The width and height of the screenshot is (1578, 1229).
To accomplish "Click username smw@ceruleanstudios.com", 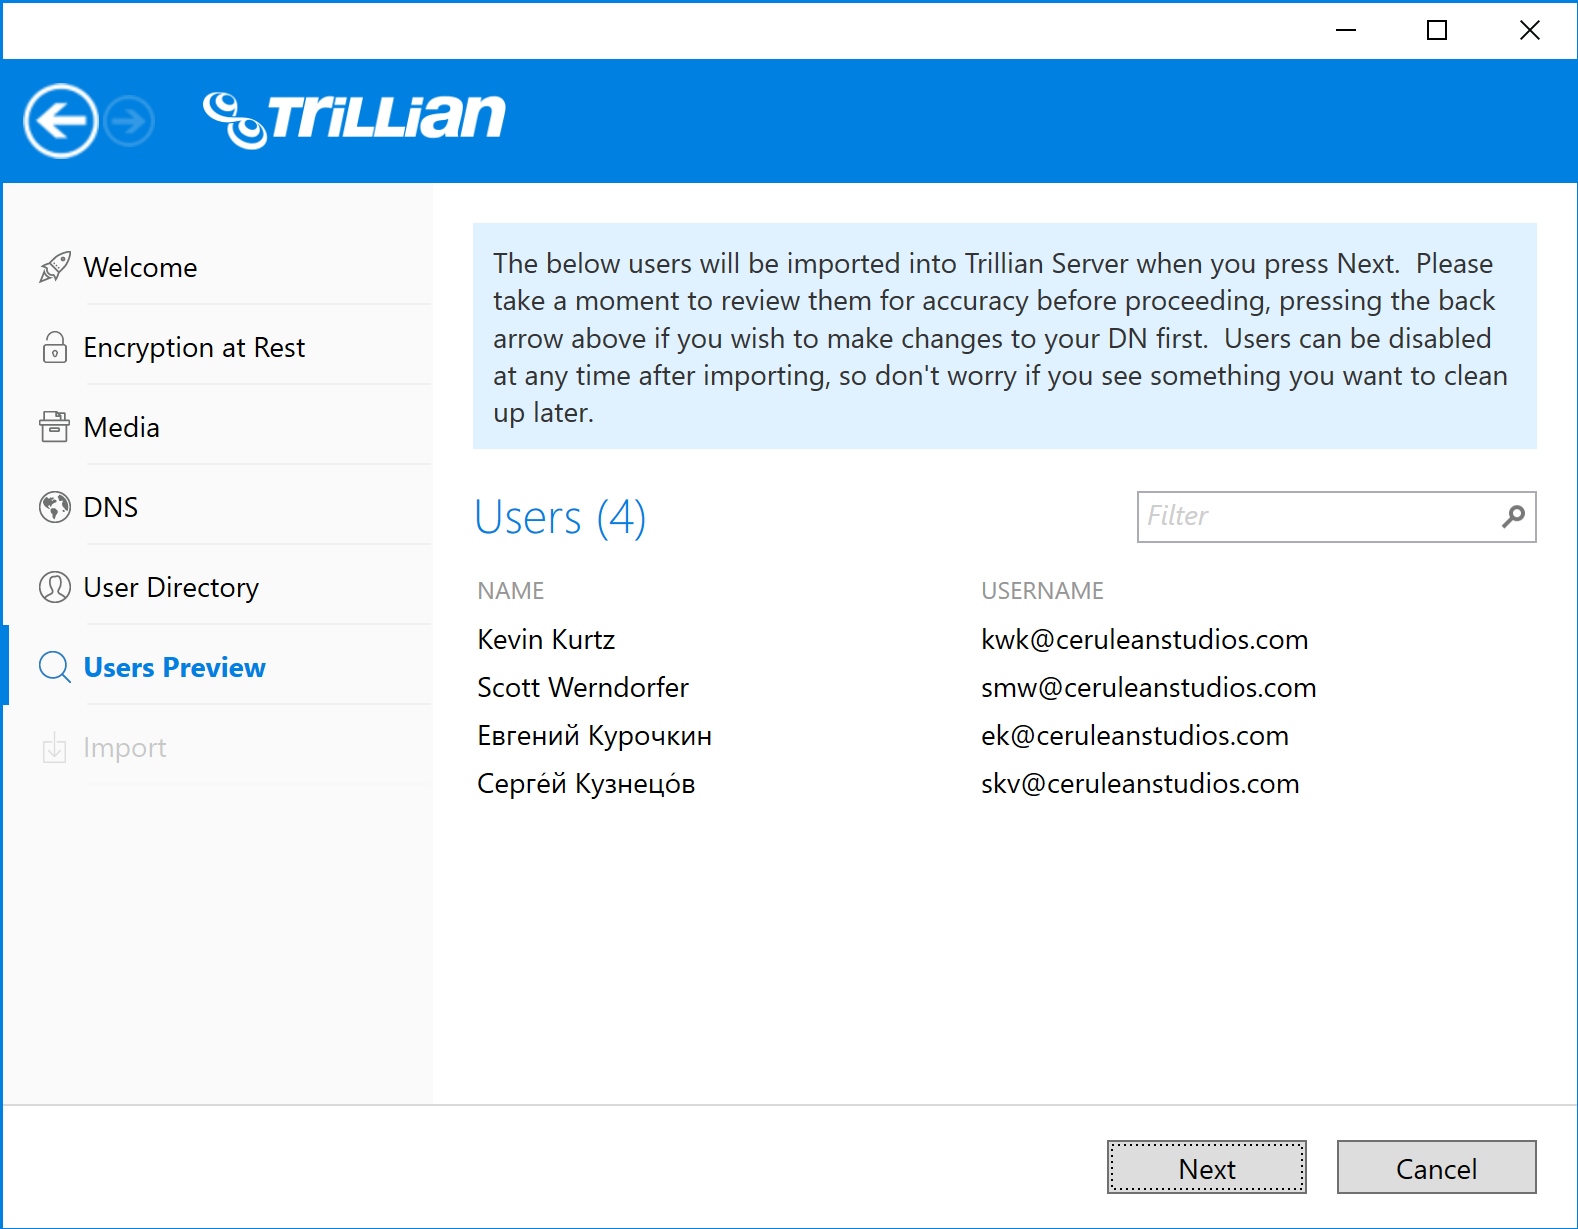I will pyautogui.click(x=1149, y=687).
